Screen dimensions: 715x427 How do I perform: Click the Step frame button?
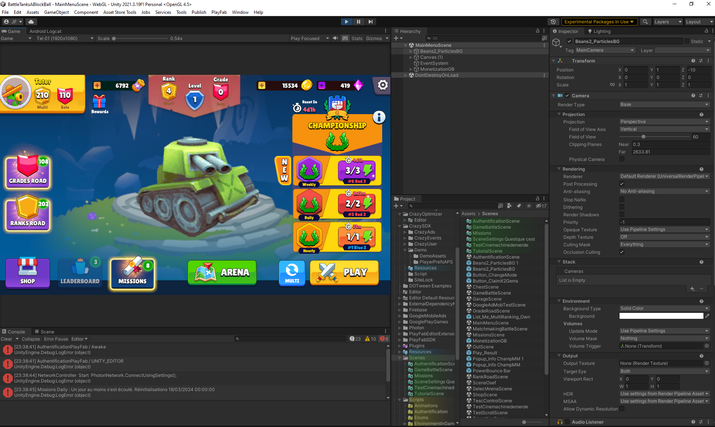click(371, 21)
